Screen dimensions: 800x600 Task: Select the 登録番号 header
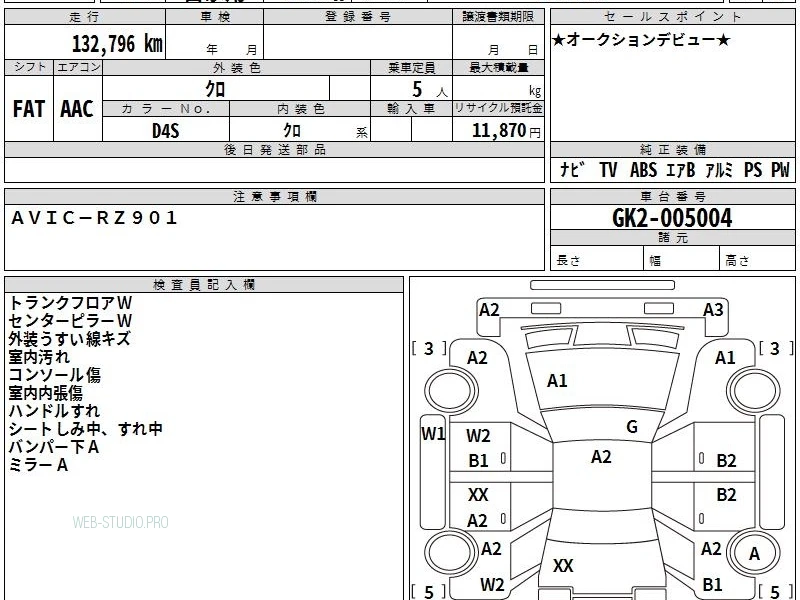click(x=358, y=17)
